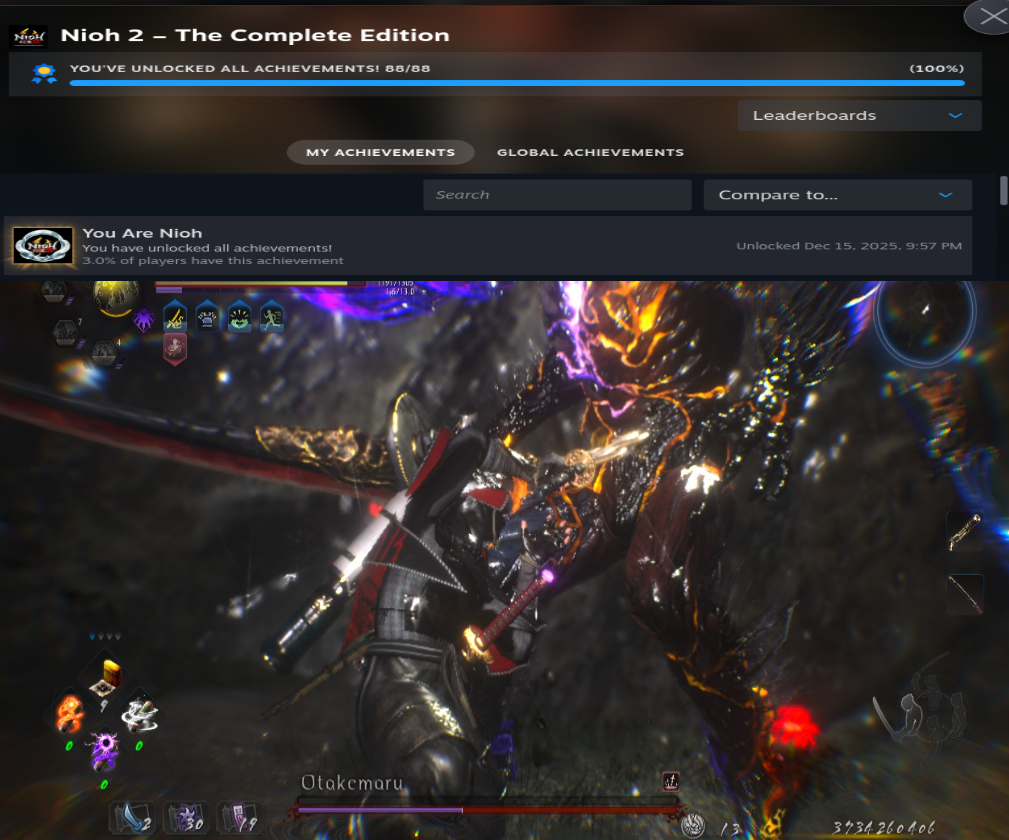
Task: Click the Nioh 2 – The Complete Edition title
Action: [x=255, y=35]
